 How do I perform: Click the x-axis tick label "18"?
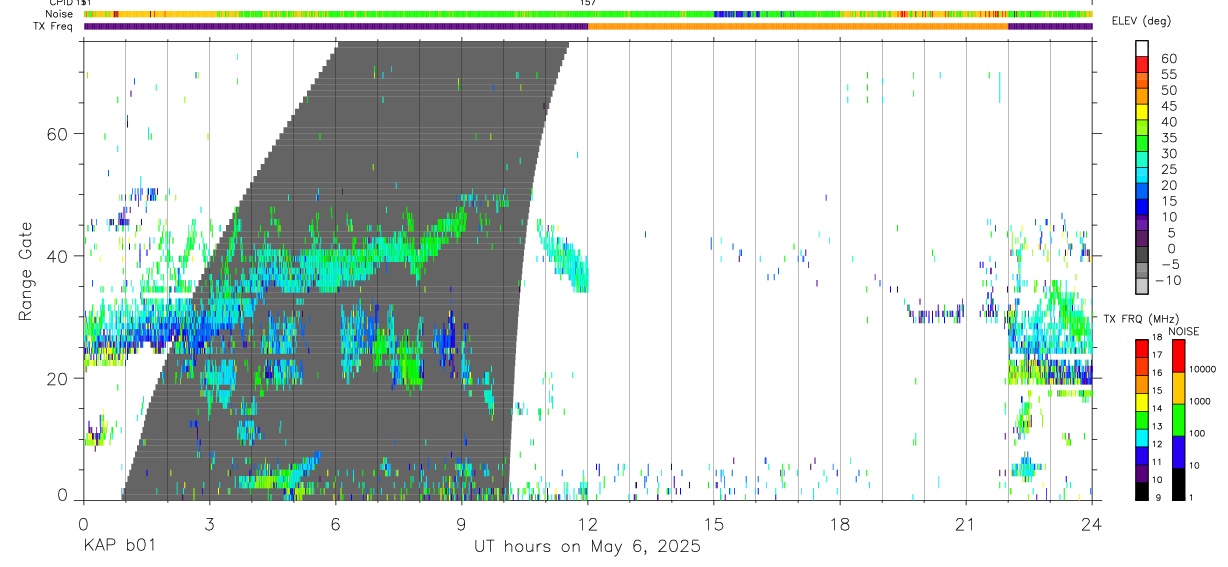[840, 523]
